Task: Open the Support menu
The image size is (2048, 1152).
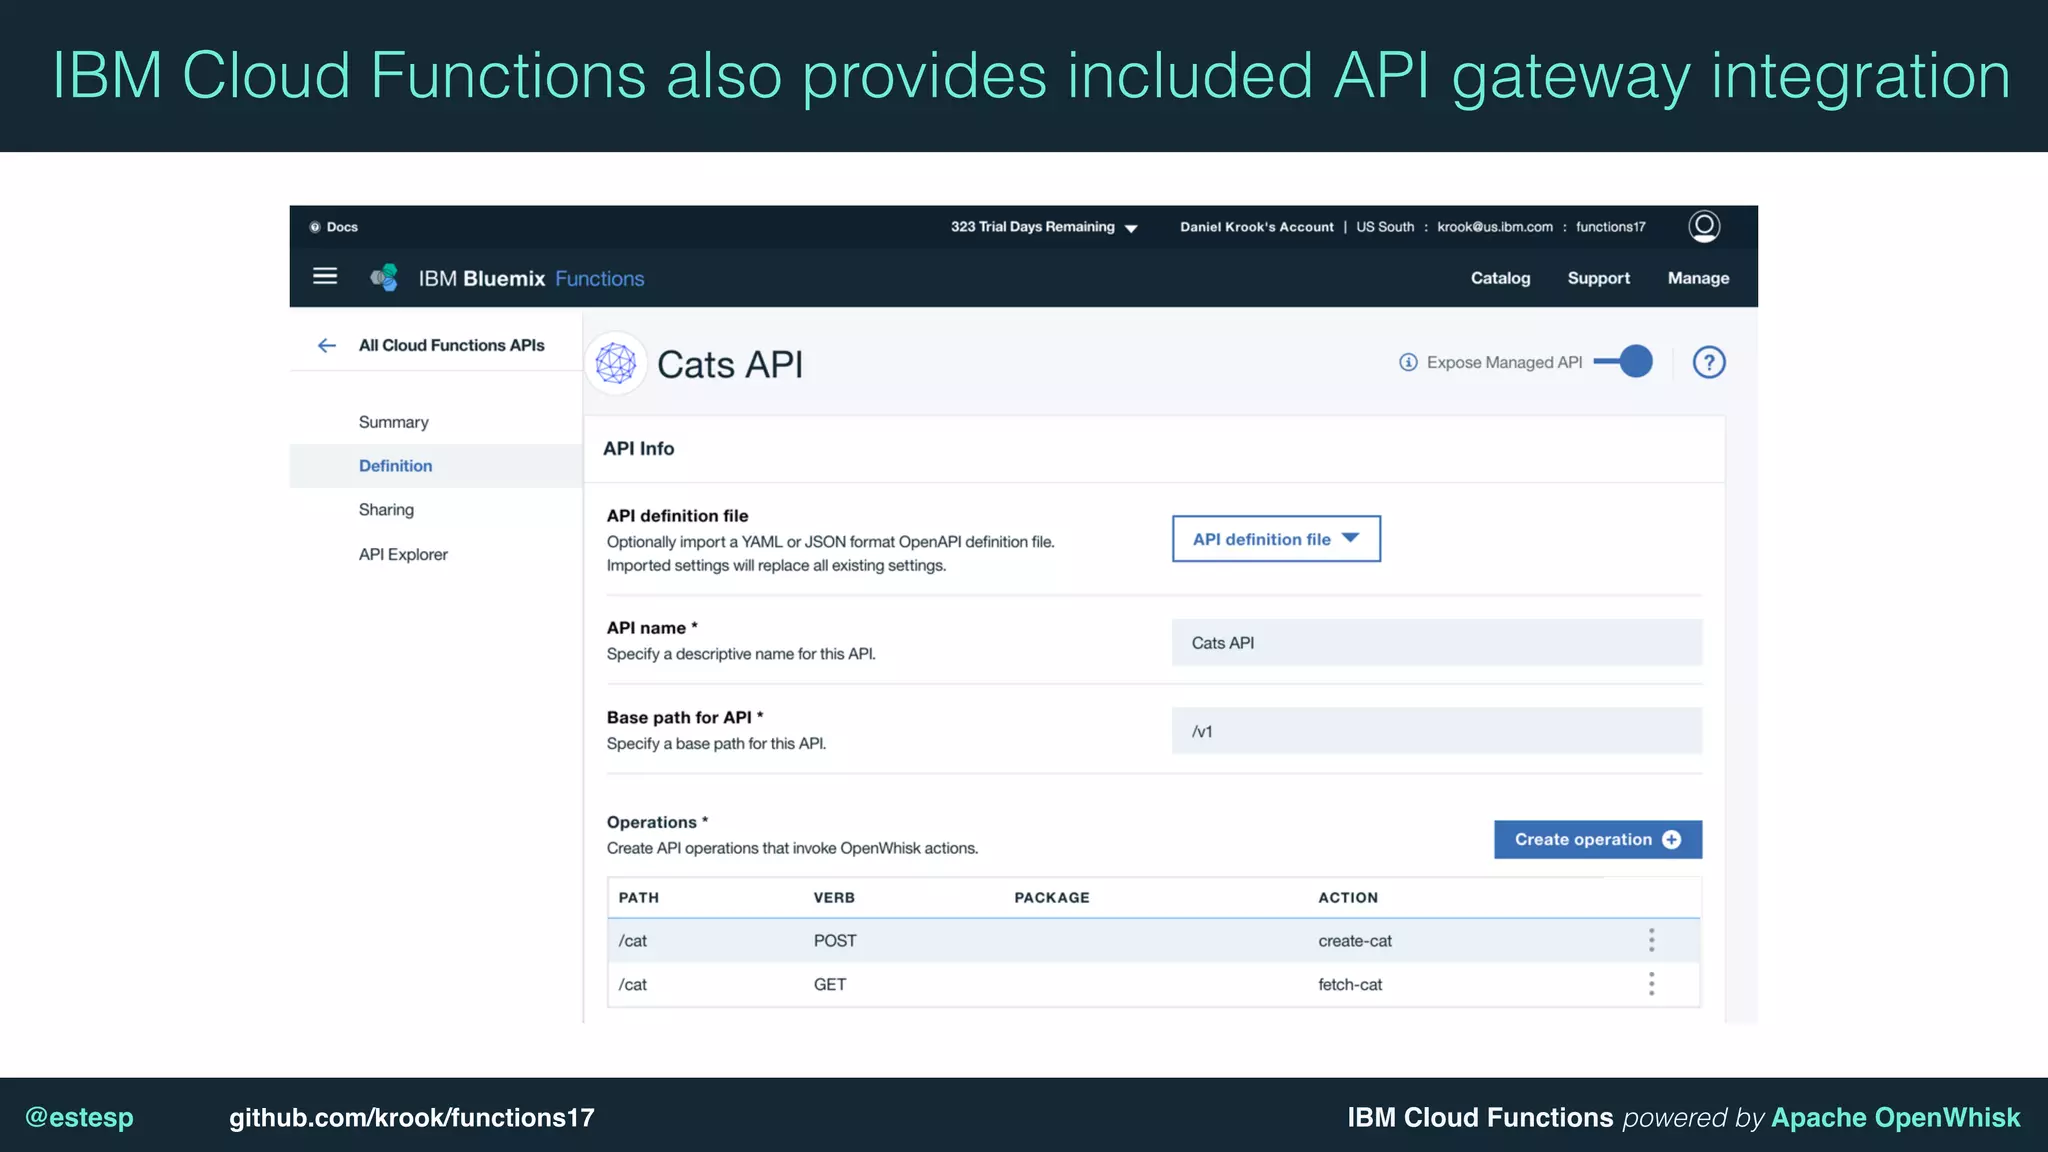Action: 1598,278
